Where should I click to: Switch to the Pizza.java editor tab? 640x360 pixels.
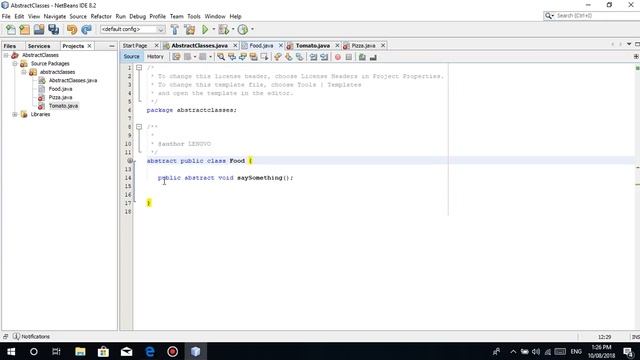pyautogui.click(x=363, y=46)
